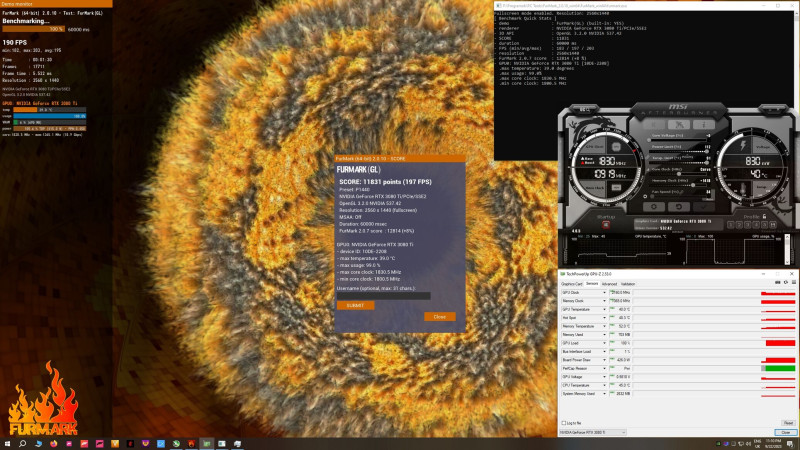Open Hot Spot sensor dropdown arrow
The width and height of the screenshot is (800, 450).
coord(605,318)
